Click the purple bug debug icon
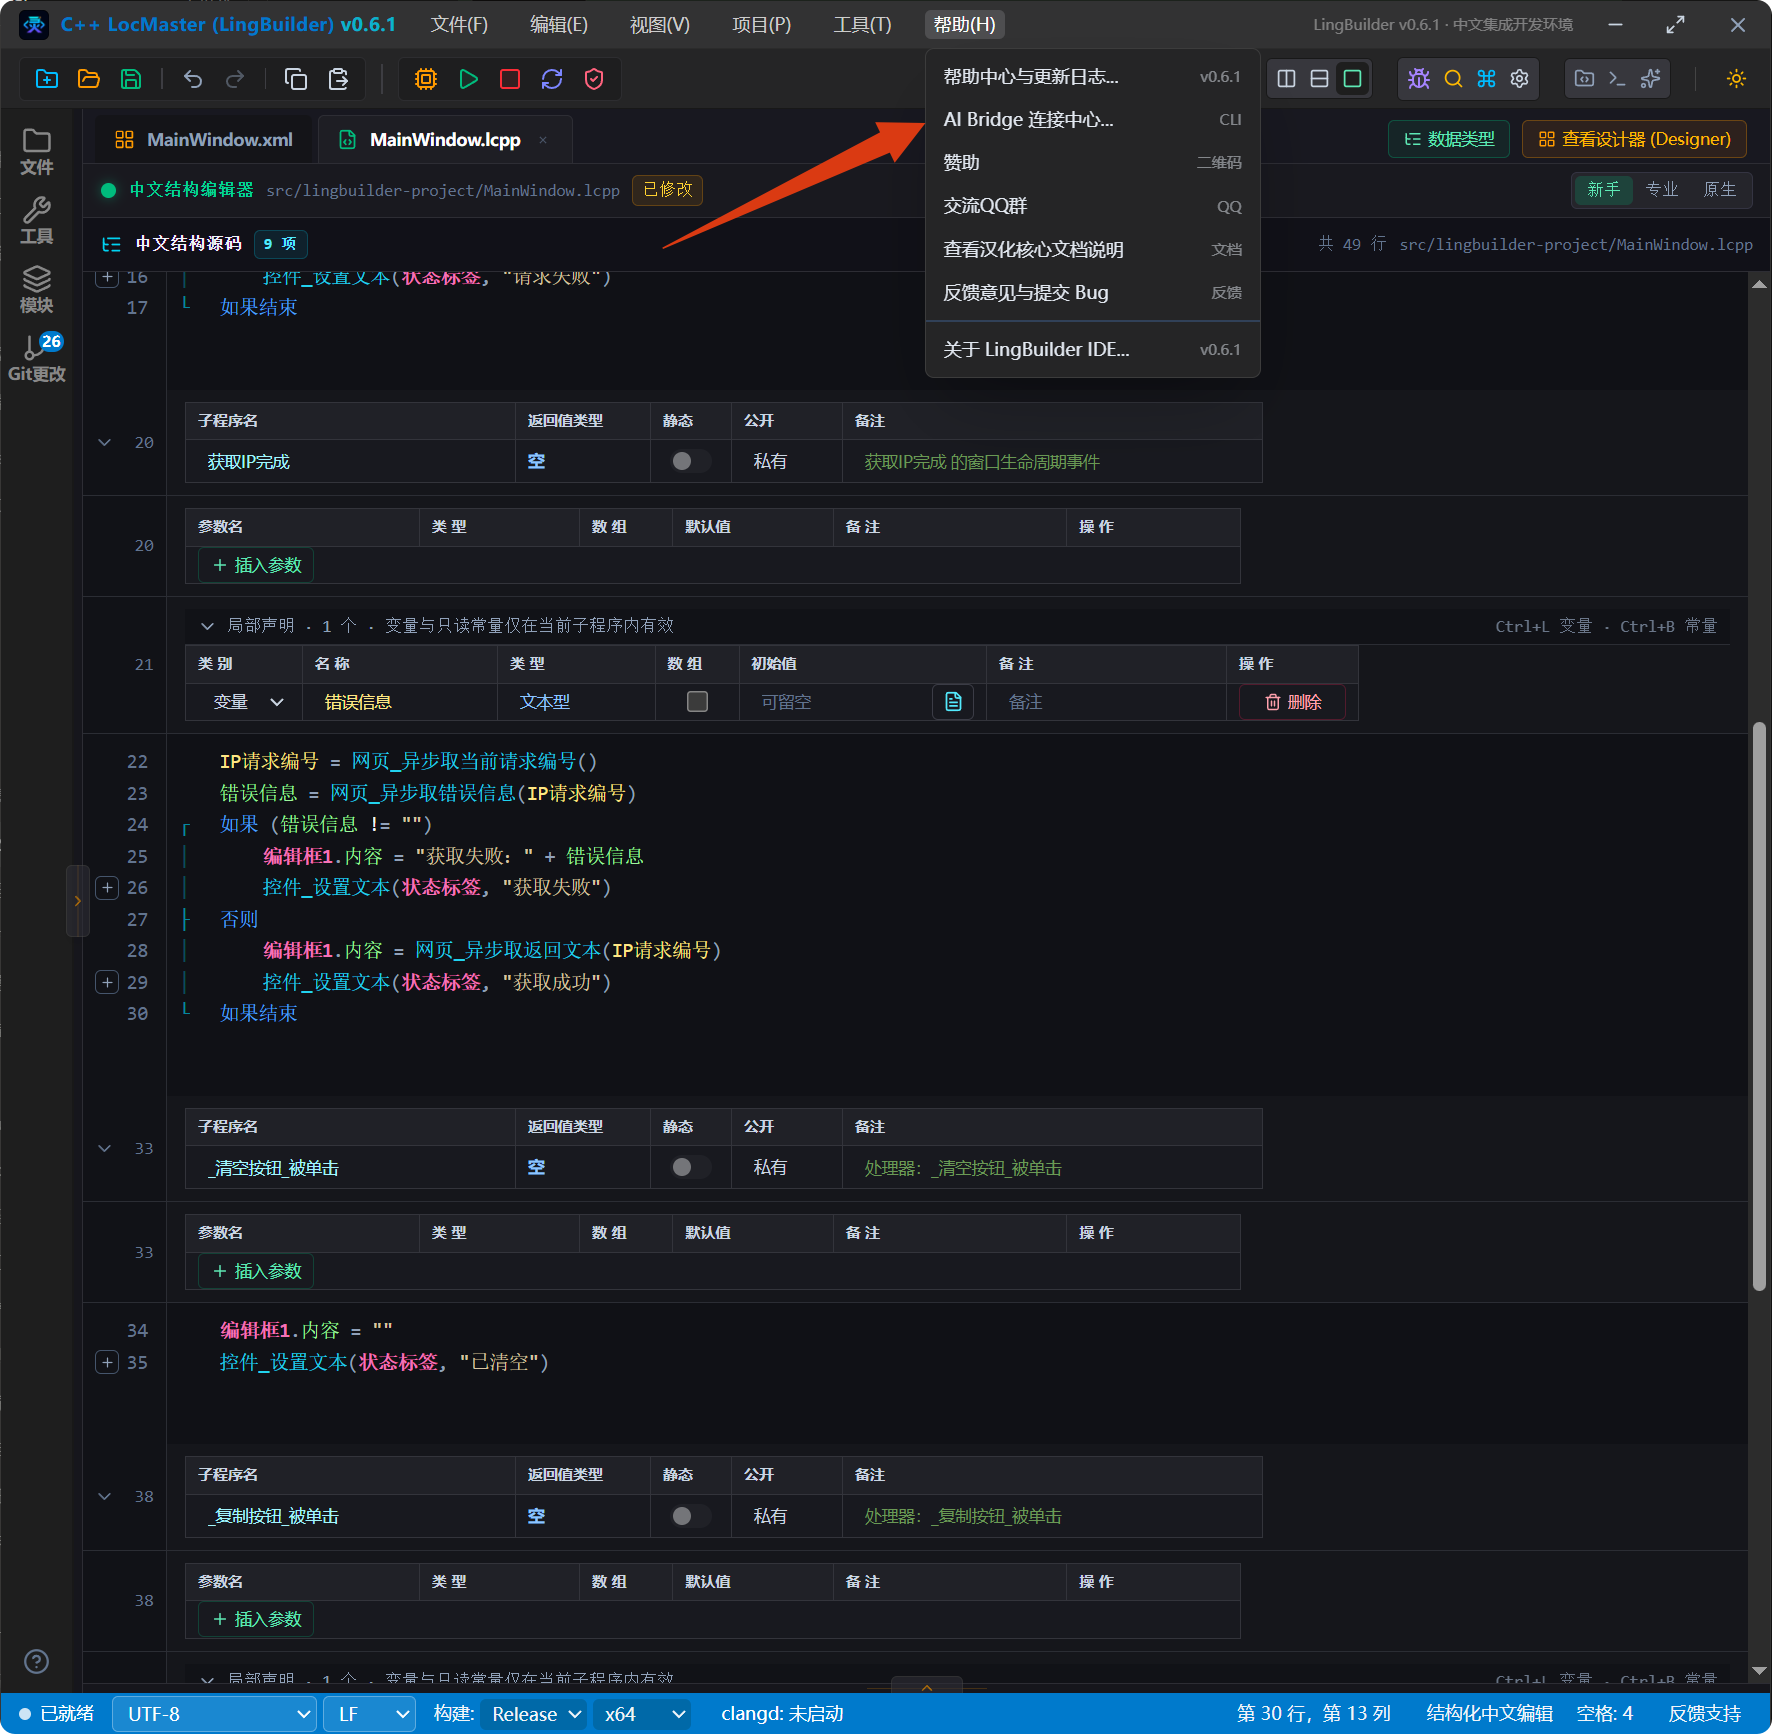 (1419, 79)
